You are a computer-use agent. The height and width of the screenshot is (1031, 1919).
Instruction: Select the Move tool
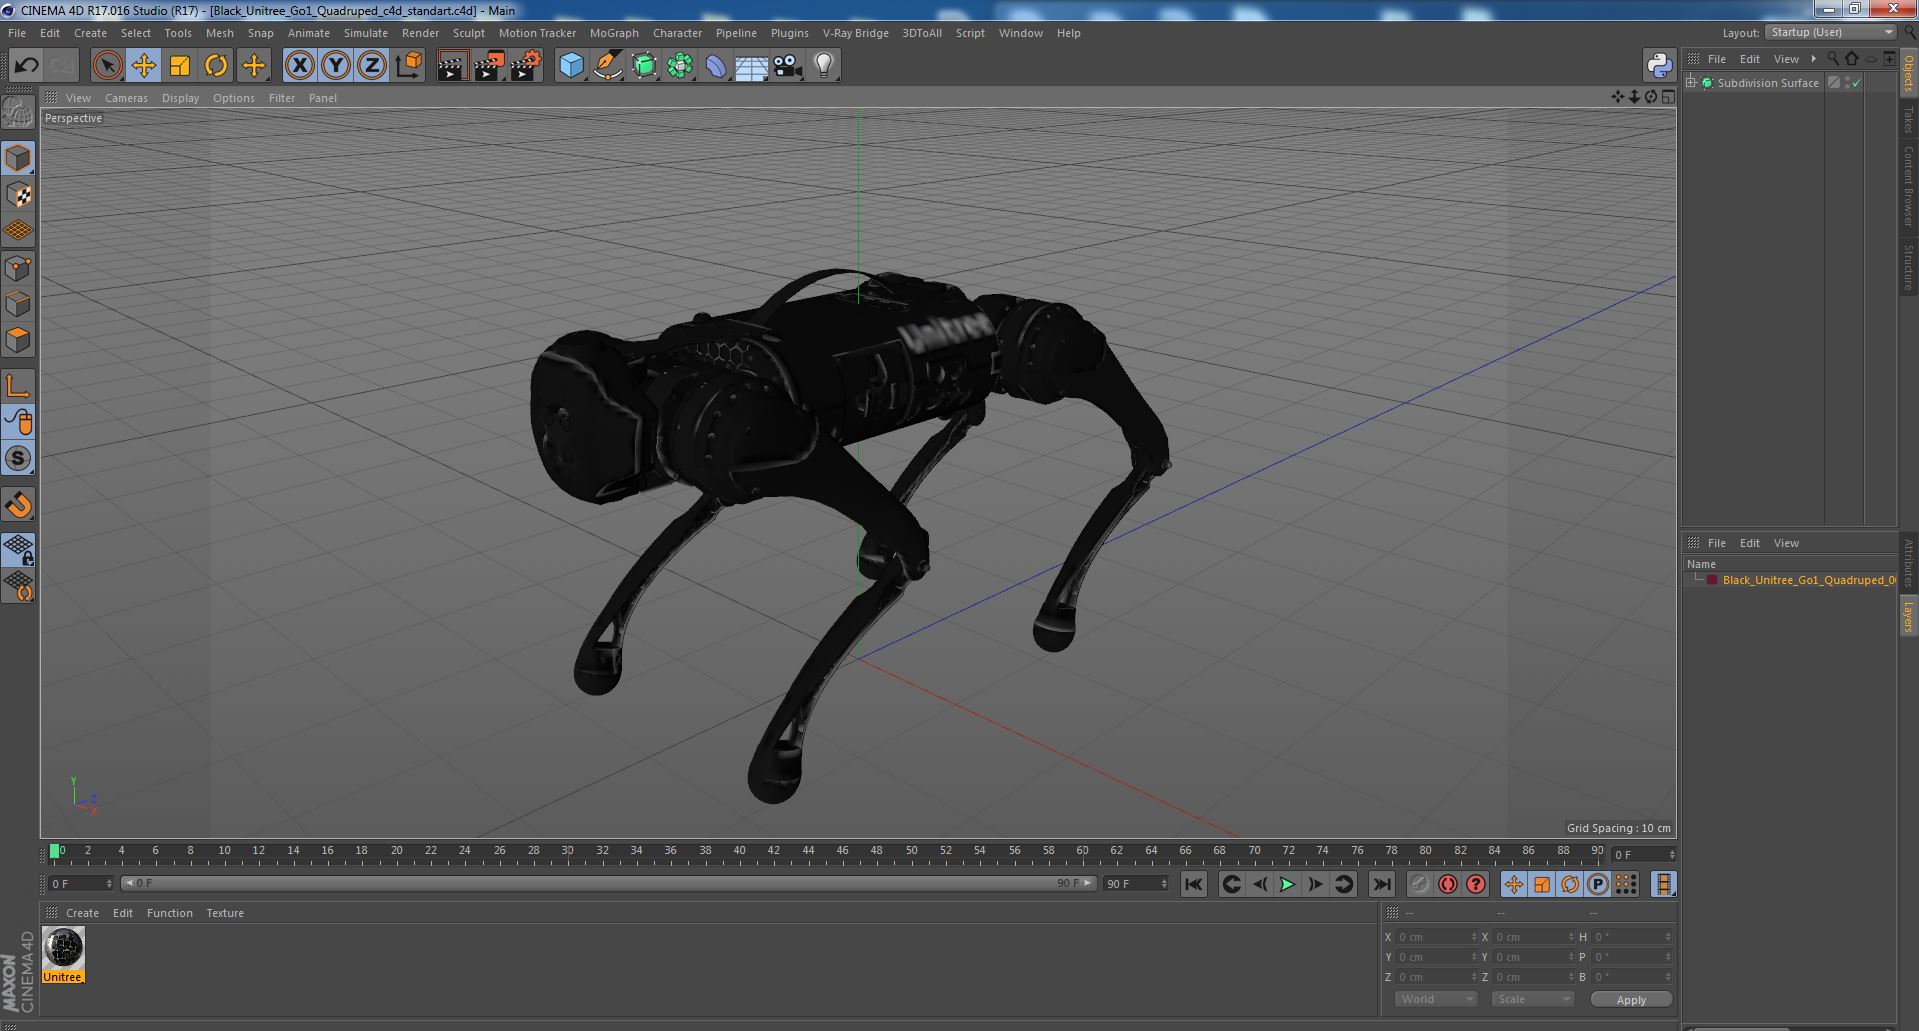(144, 66)
